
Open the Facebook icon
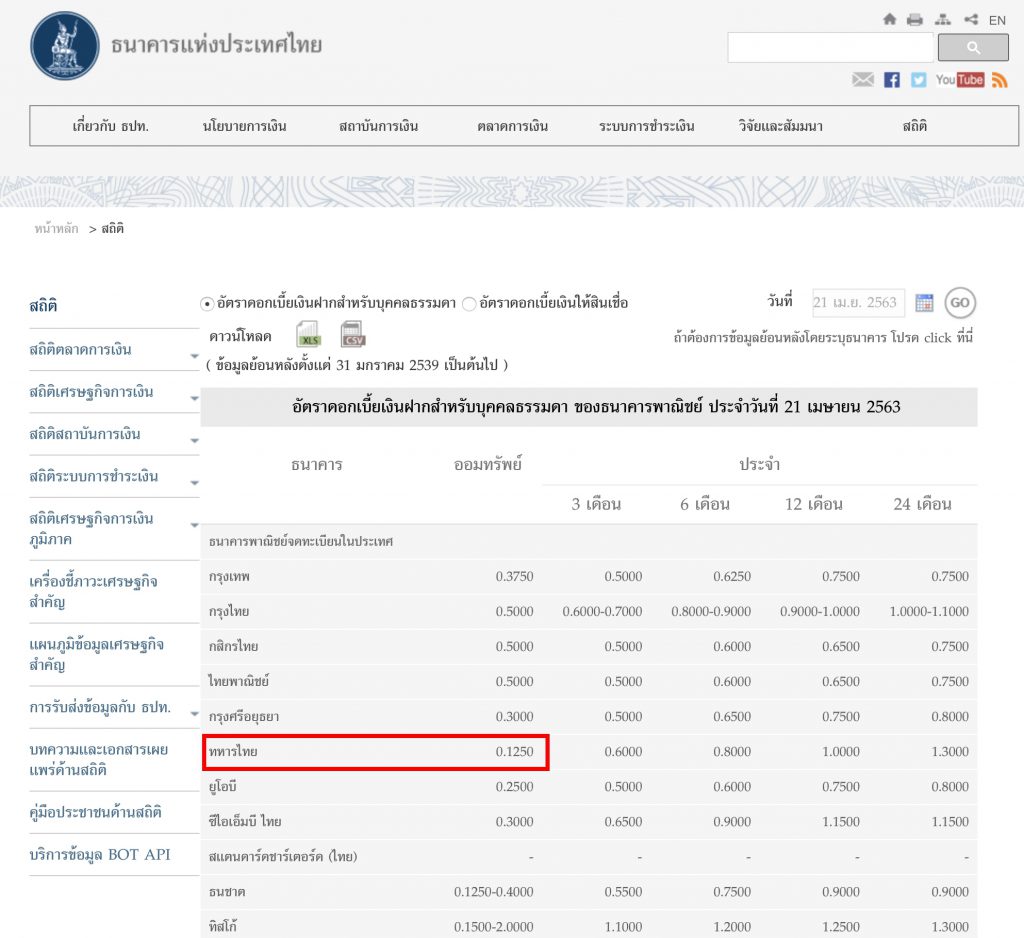(891, 80)
